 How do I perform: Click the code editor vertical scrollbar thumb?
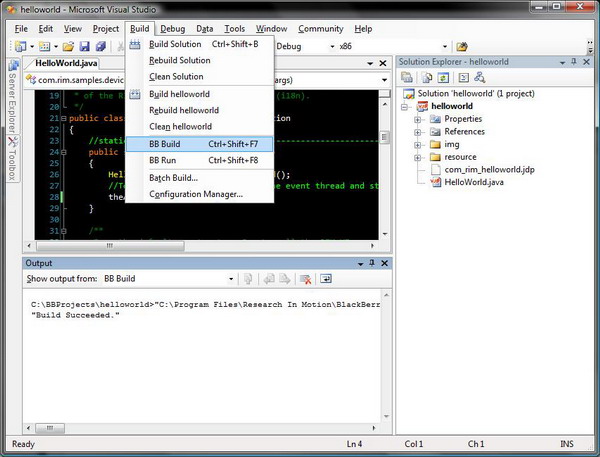pos(385,137)
